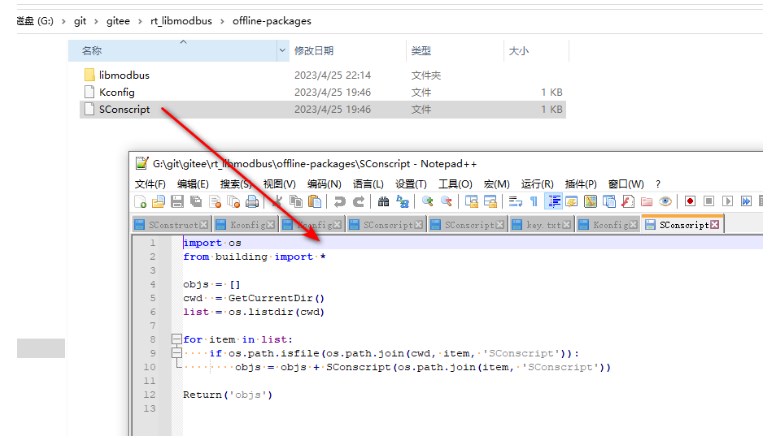Sort files by 修改日期 column header
773x438 pixels.
point(348,50)
